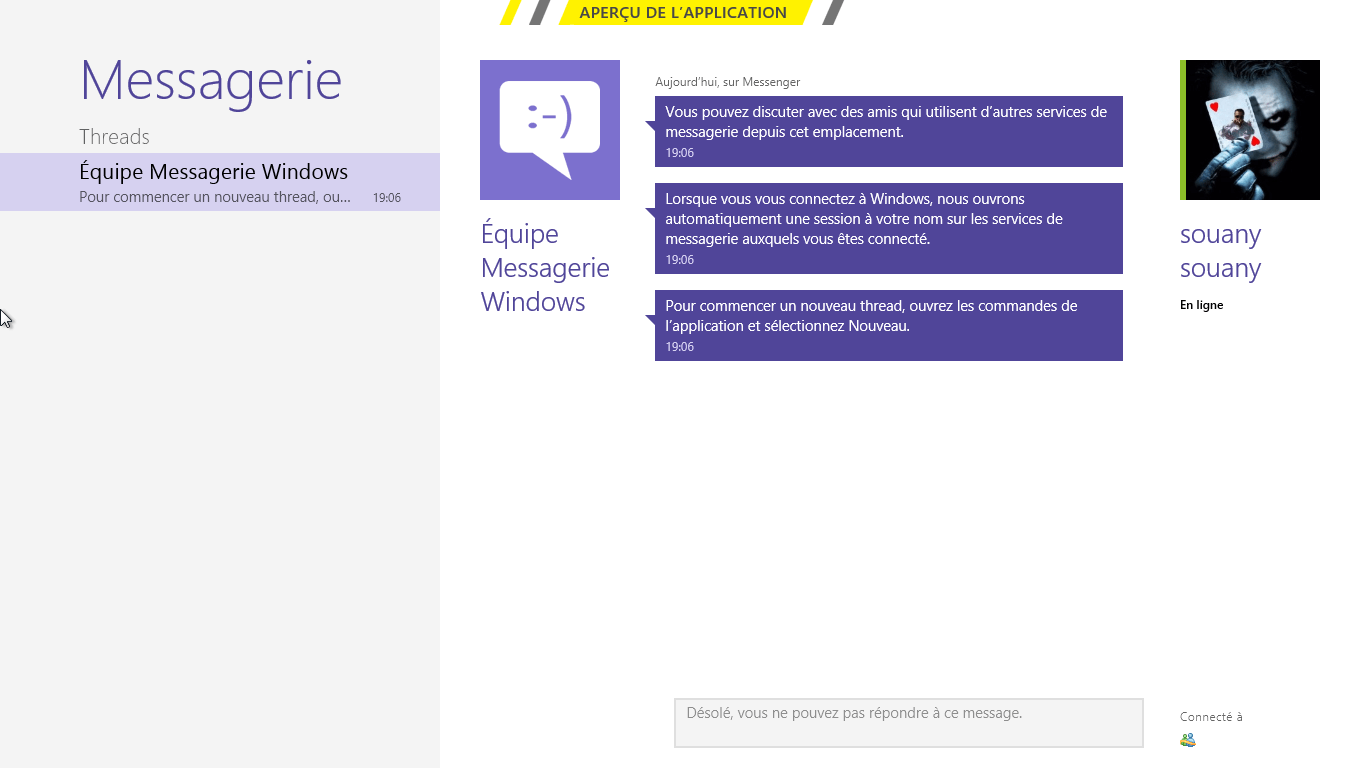Click the smiley chat bubble avatar

pyautogui.click(x=550, y=130)
